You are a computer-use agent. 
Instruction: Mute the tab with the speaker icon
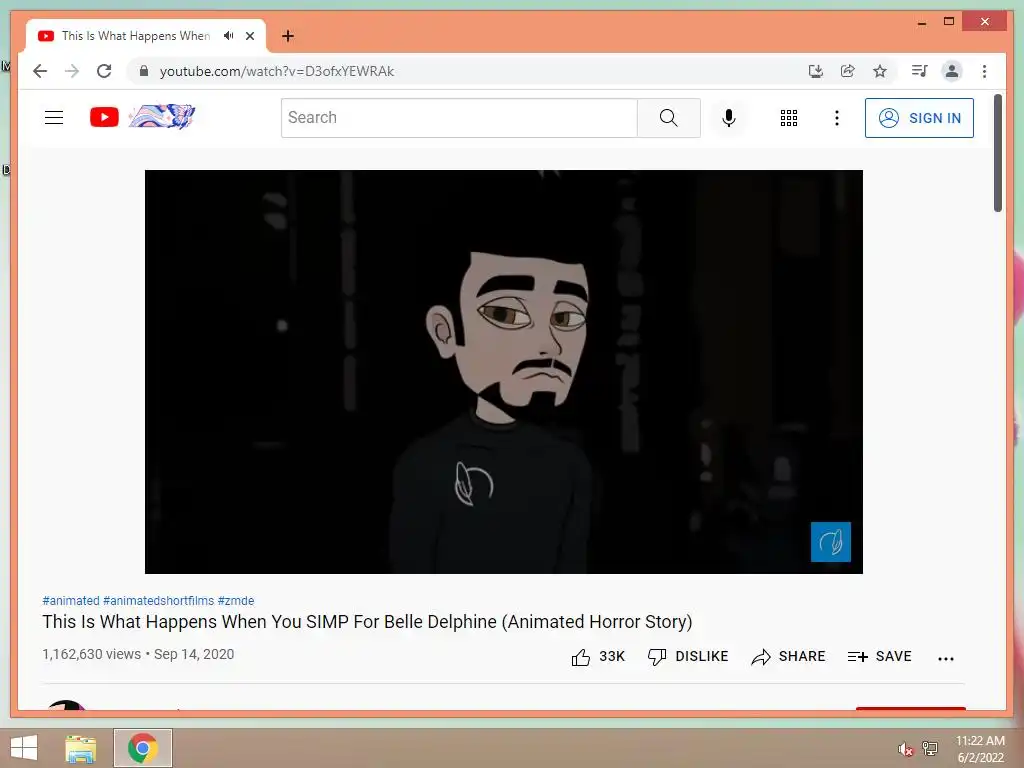pos(228,36)
